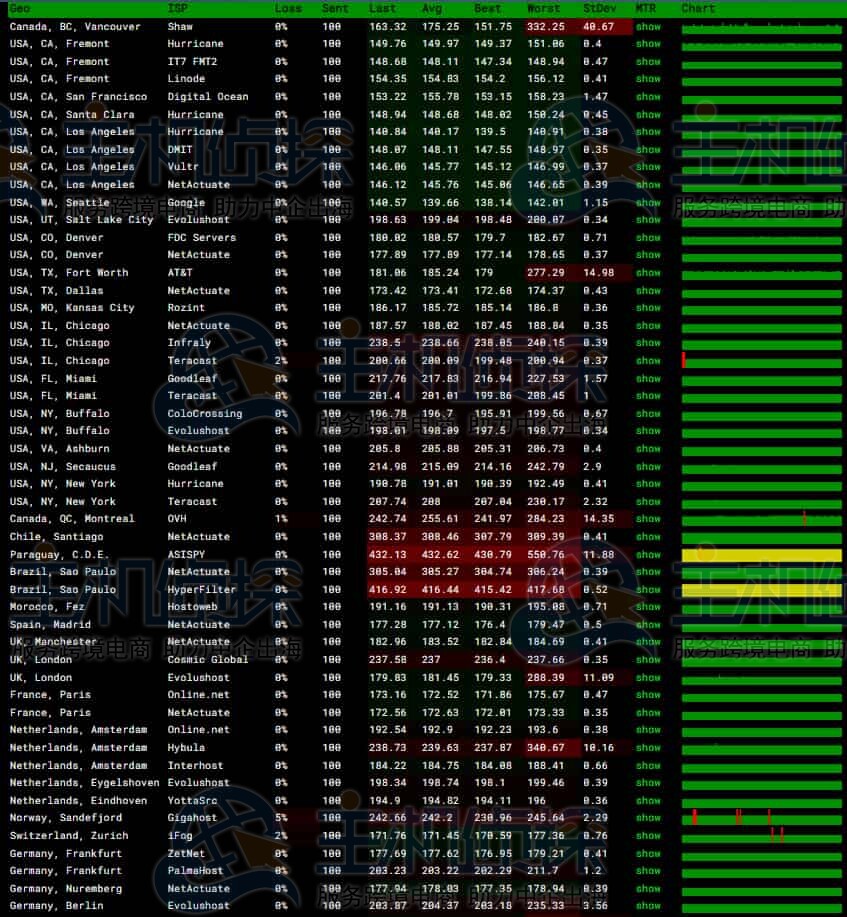Click last value 308.37 for Santiago
The image size is (847, 917).
pos(388,537)
